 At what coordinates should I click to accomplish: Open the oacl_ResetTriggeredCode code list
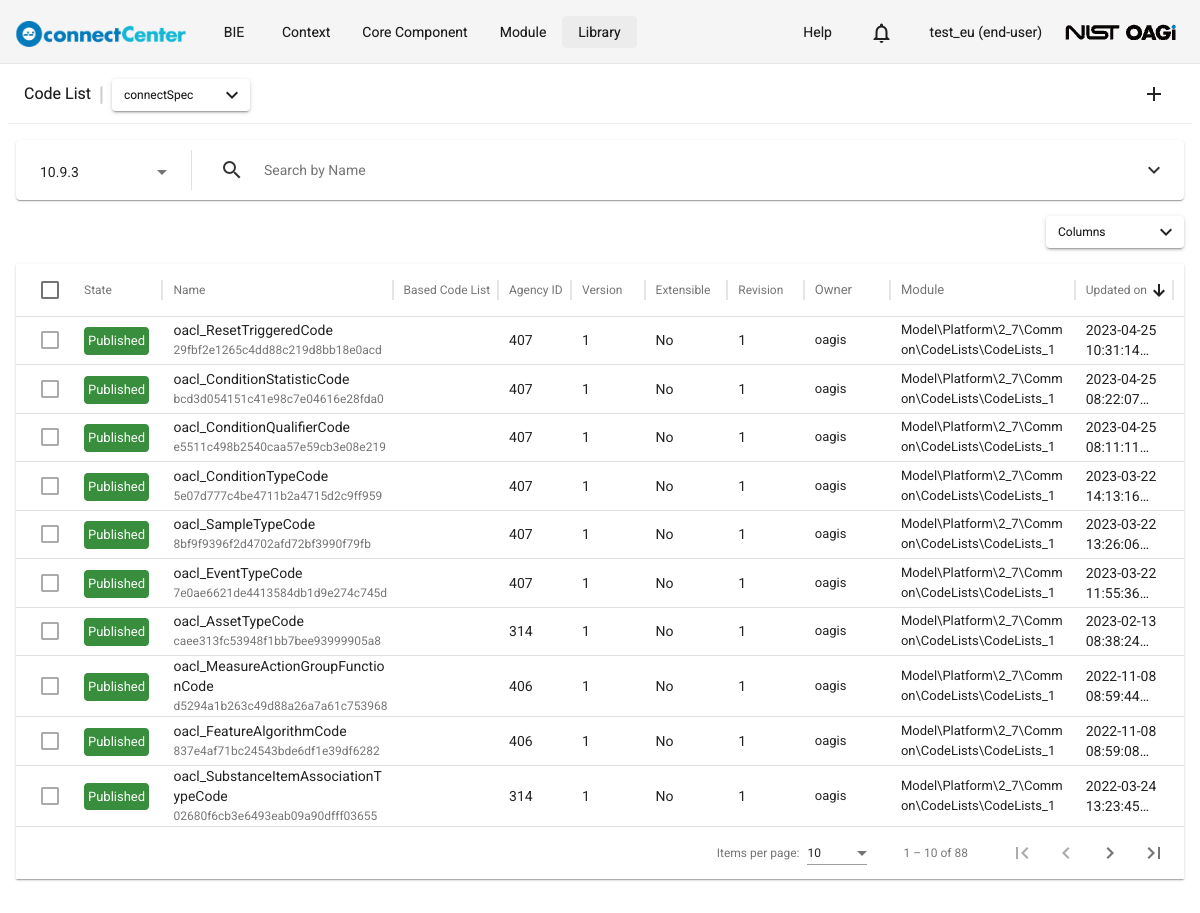click(x=253, y=331)
